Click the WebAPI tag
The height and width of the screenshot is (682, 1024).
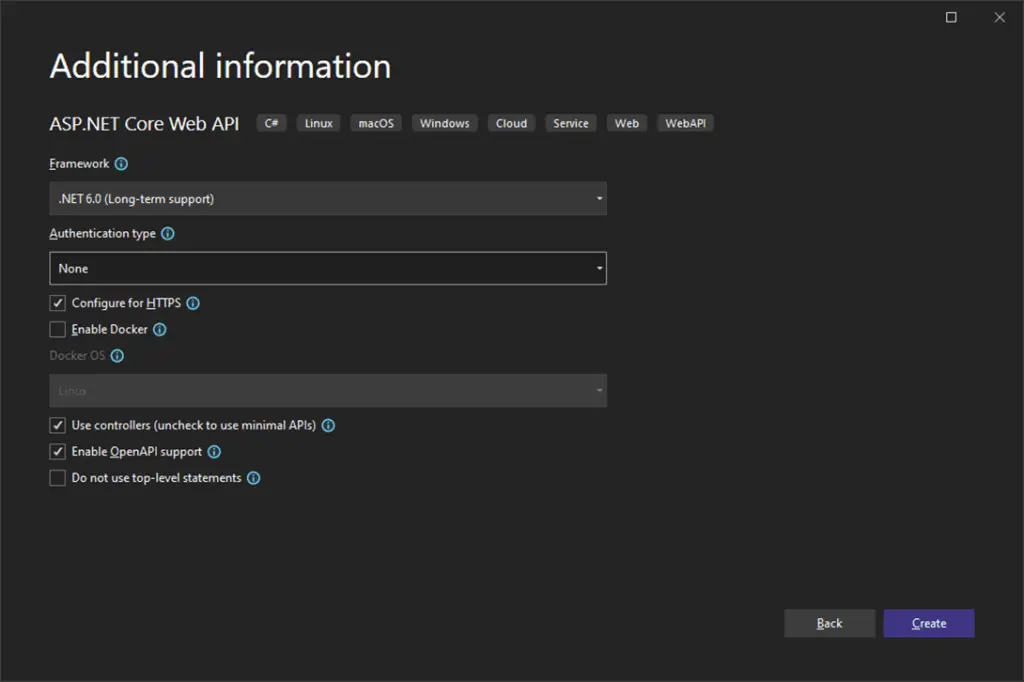pyautogui.click(x=686, y=123)
